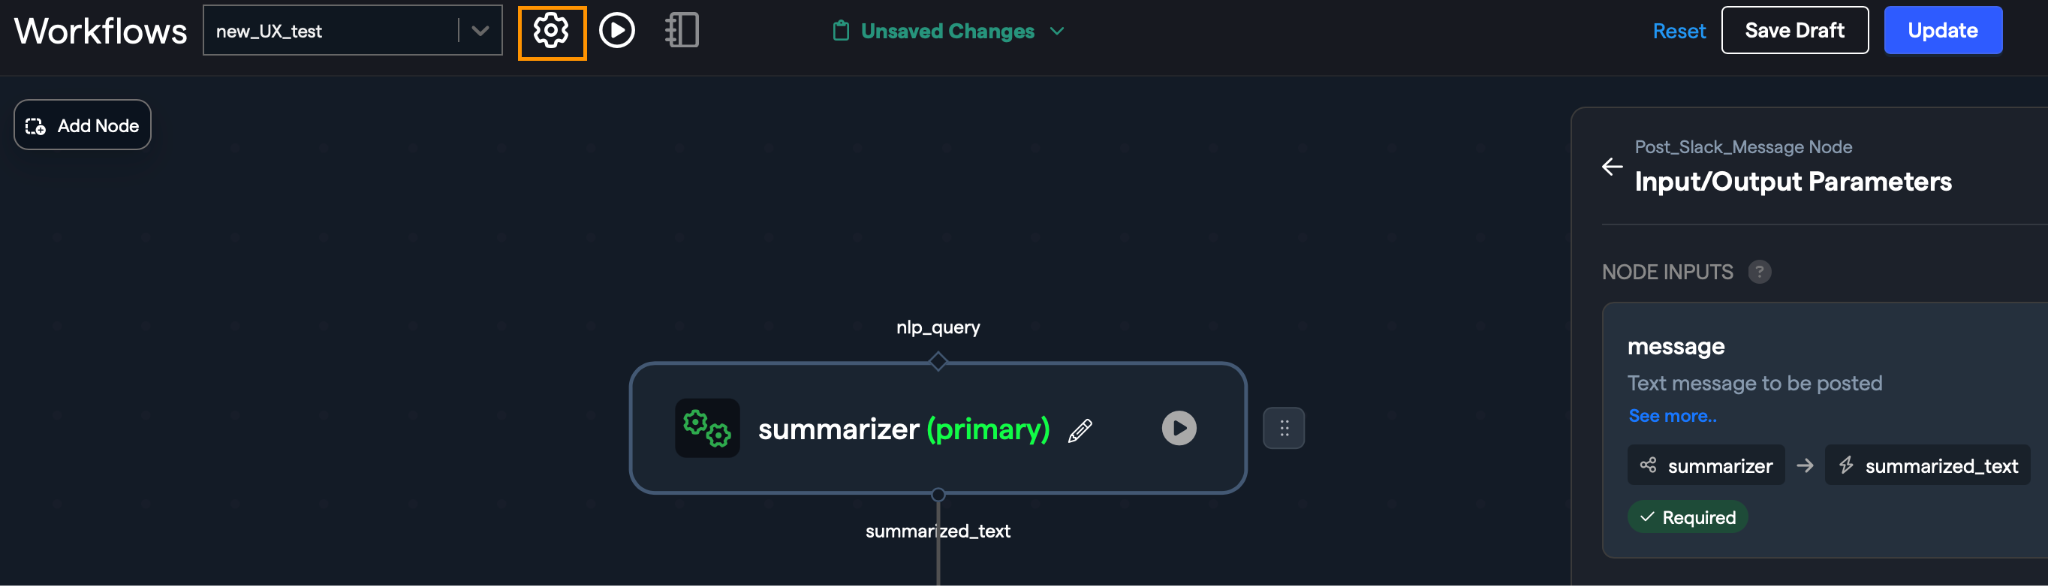The height and width of the screenshot is (586, 2048).
Task: Click the pencil icon to rename summarizer
Action: pyautogui.click(x=1080, y=431)
